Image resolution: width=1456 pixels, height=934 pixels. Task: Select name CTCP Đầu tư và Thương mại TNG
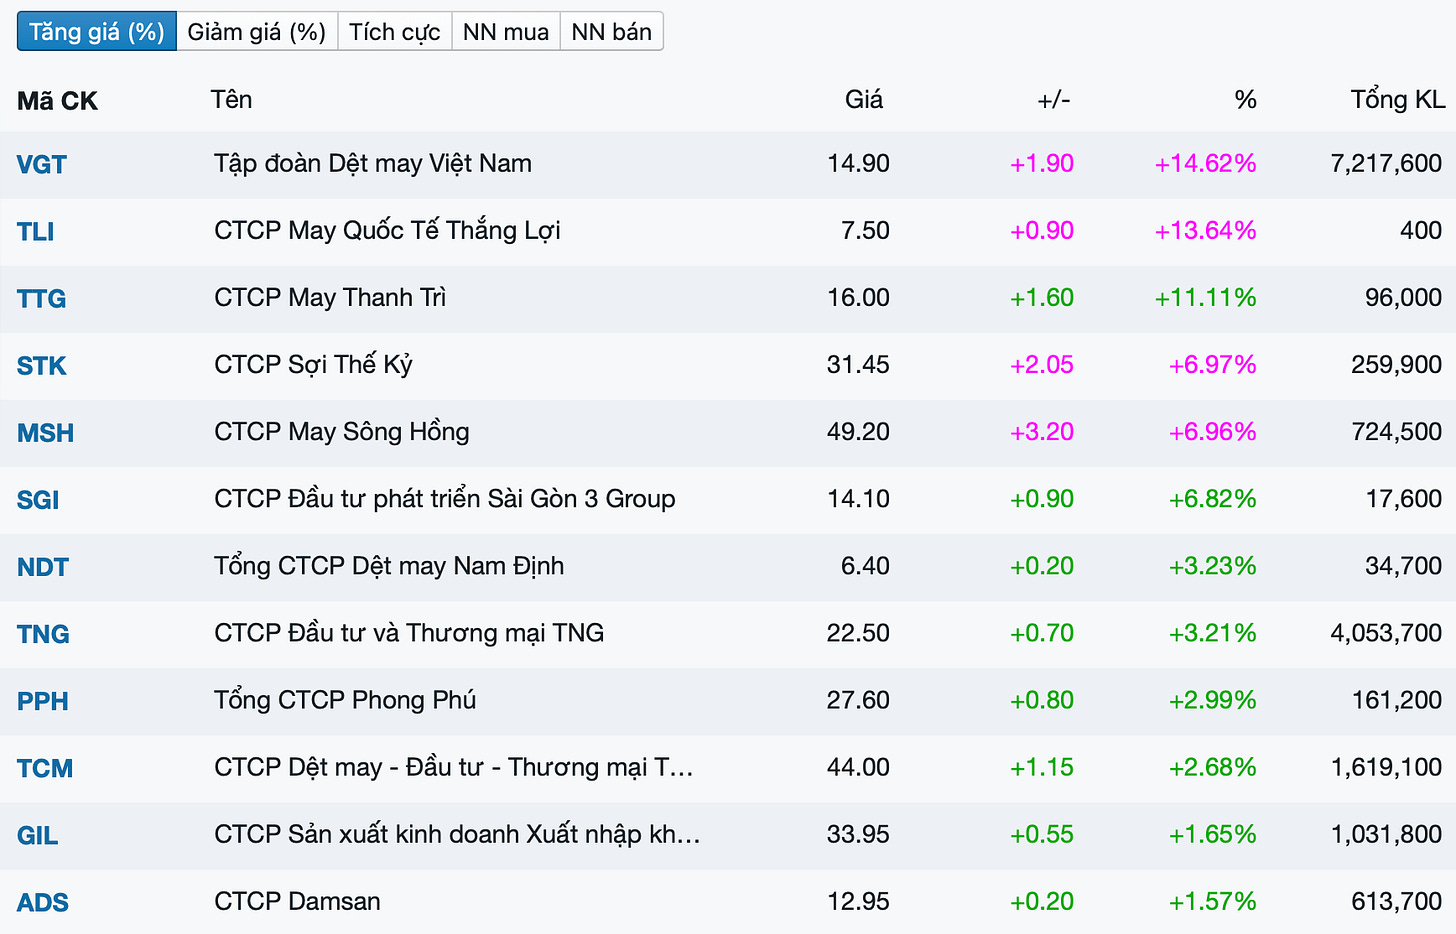409,632
